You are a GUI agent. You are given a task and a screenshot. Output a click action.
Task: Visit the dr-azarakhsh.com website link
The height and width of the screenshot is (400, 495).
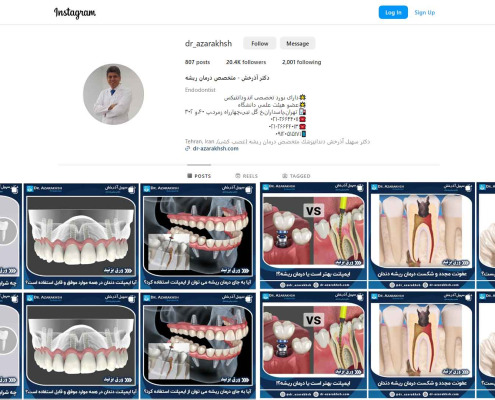(x=215, y=148)
